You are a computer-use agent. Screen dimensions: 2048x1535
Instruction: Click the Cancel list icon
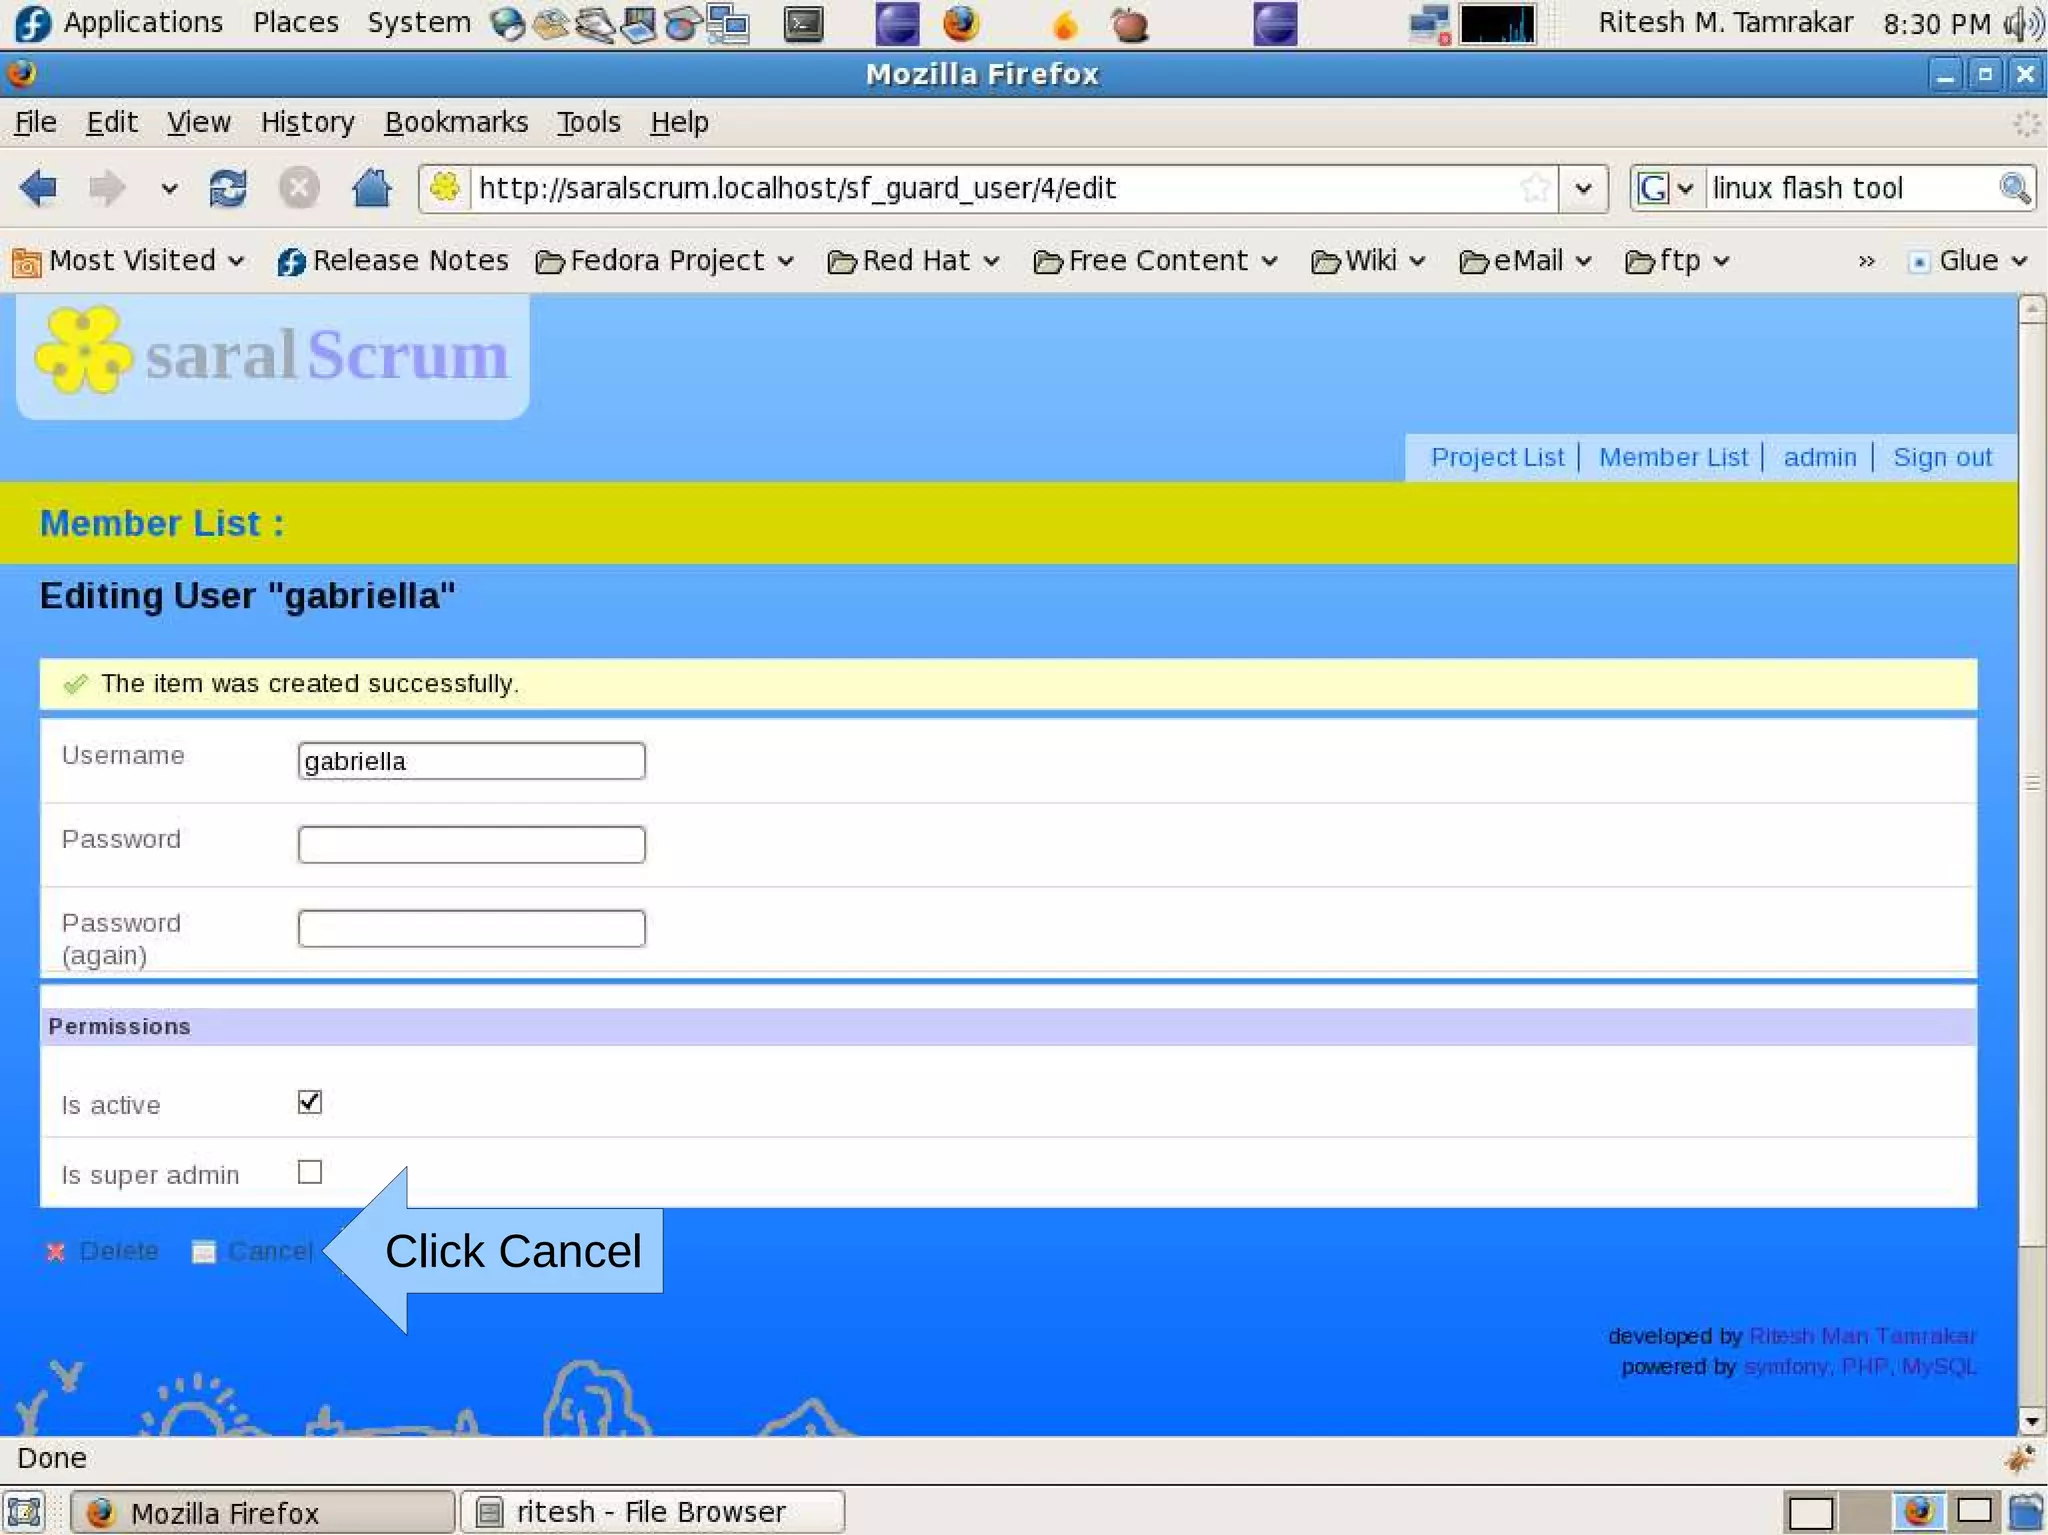[204, 1251]
